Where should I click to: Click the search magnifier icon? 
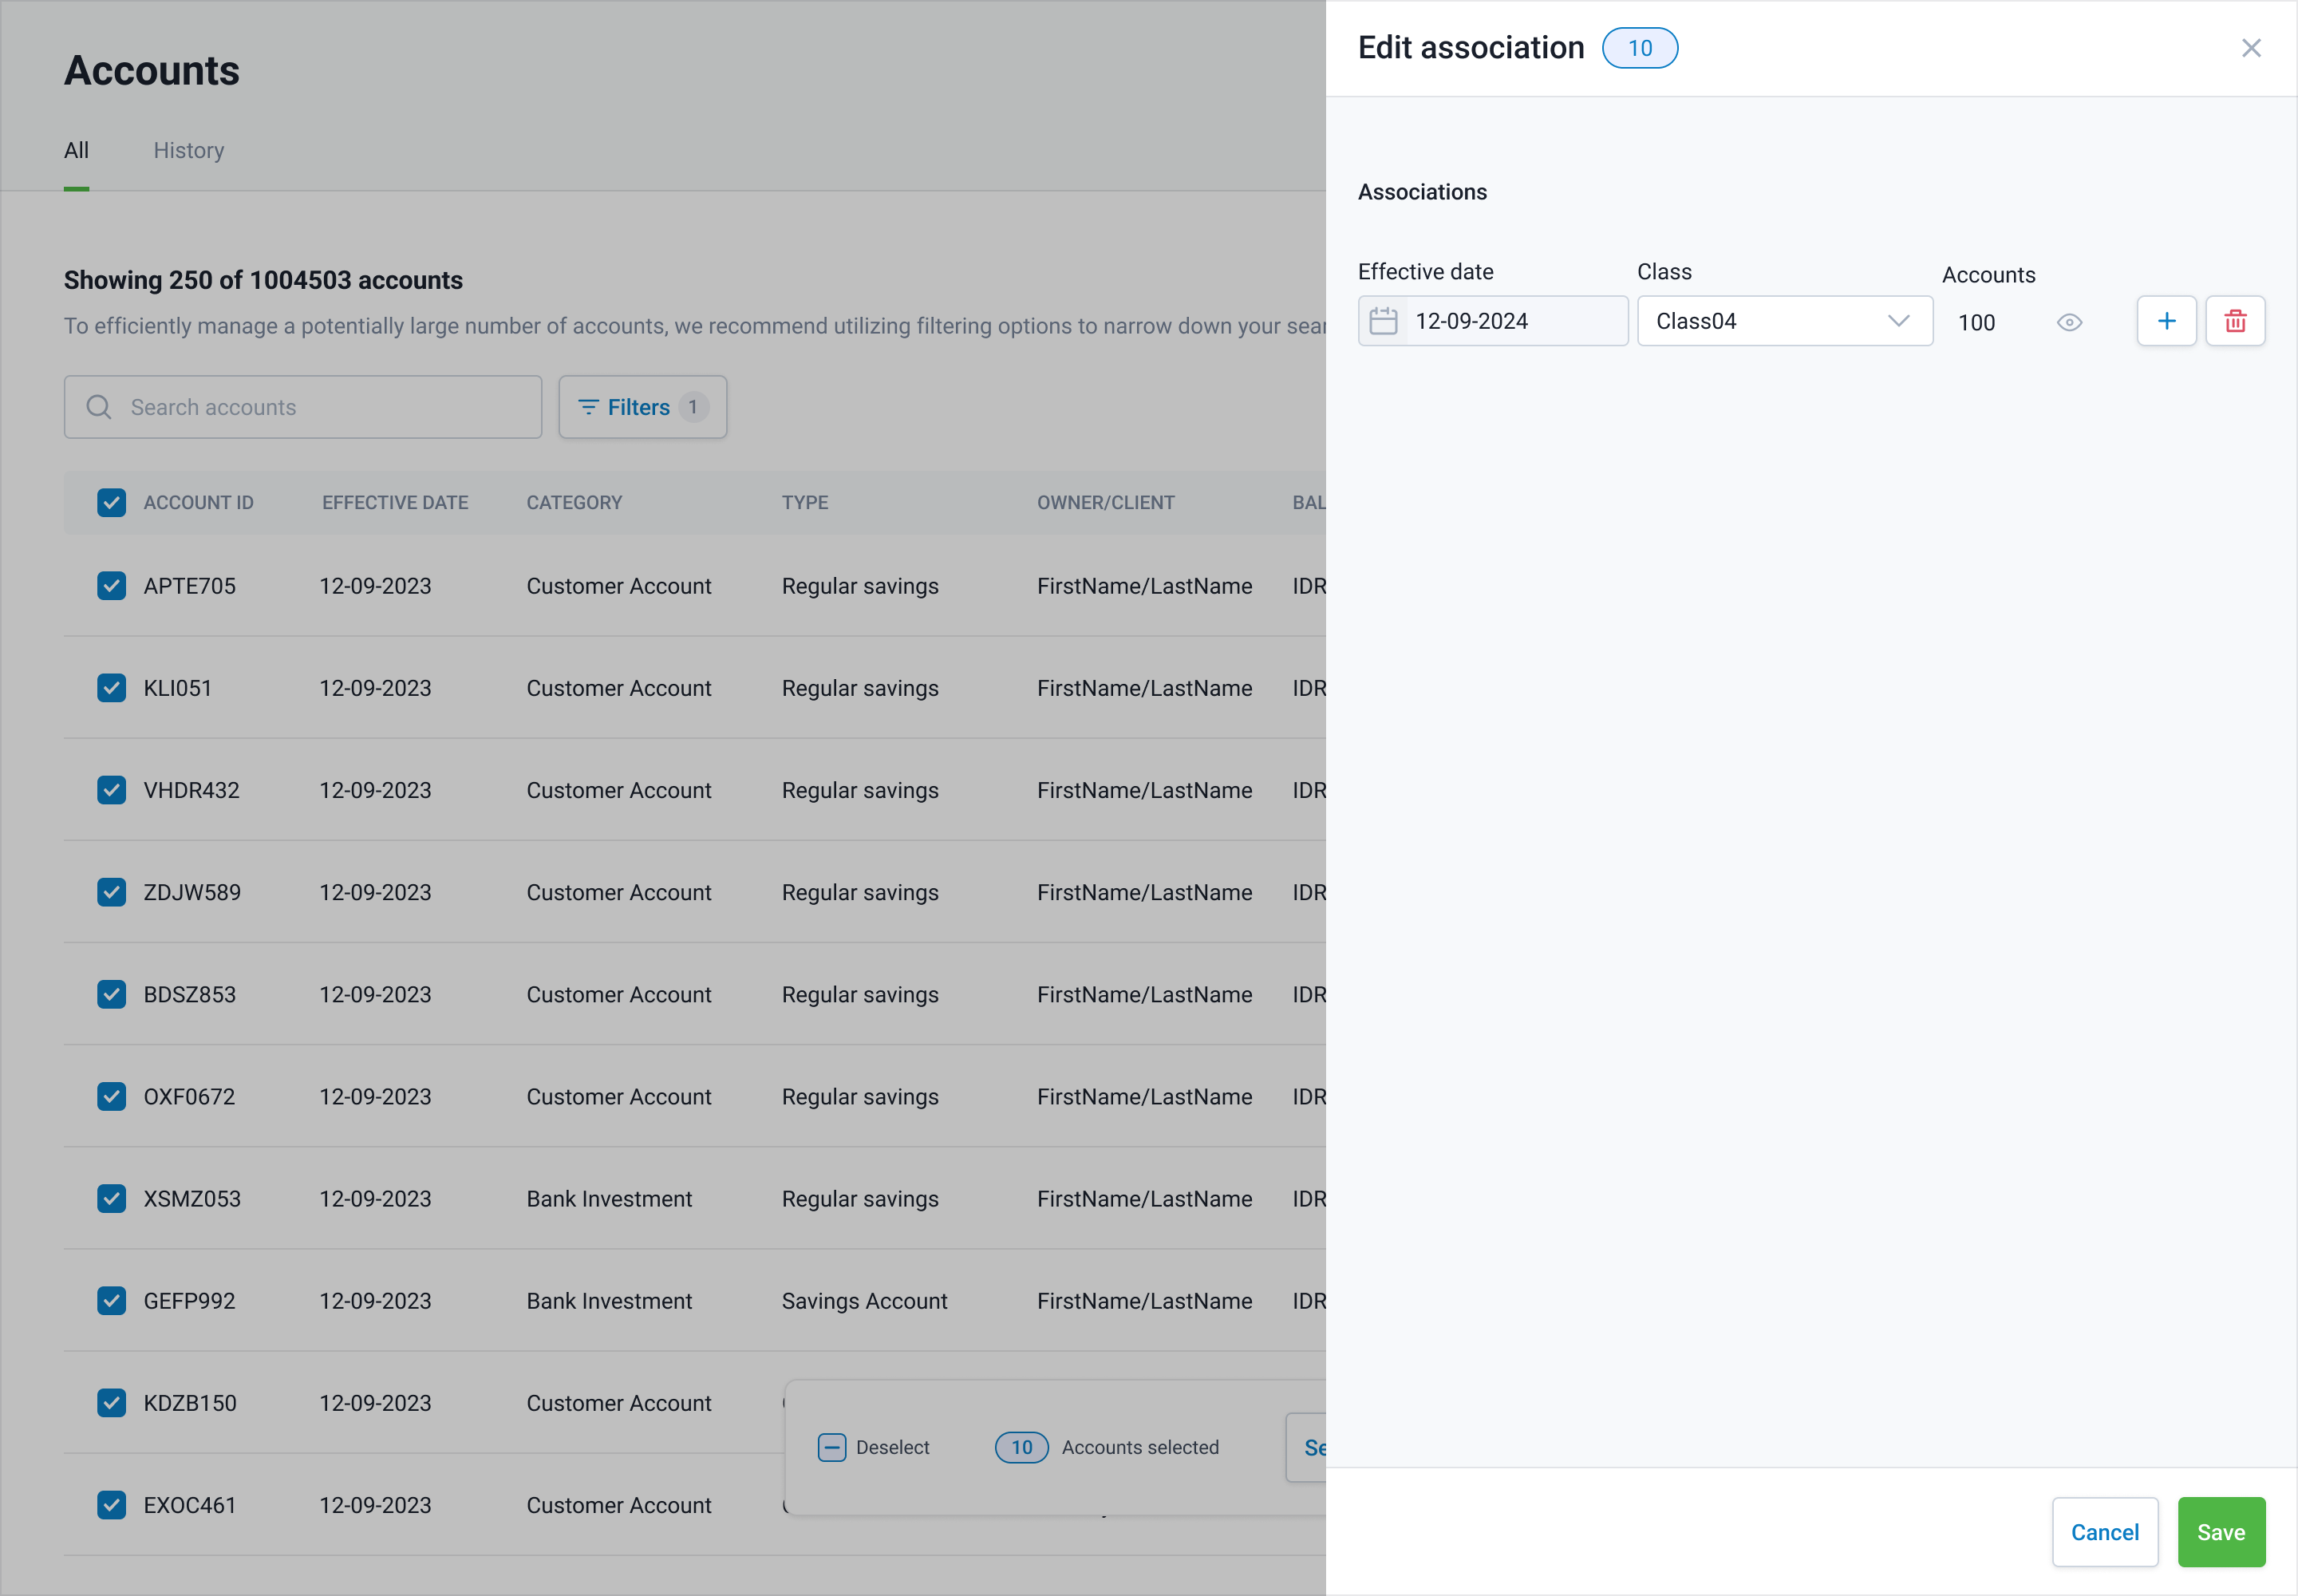pyautogui.click(x=98, y=407)
